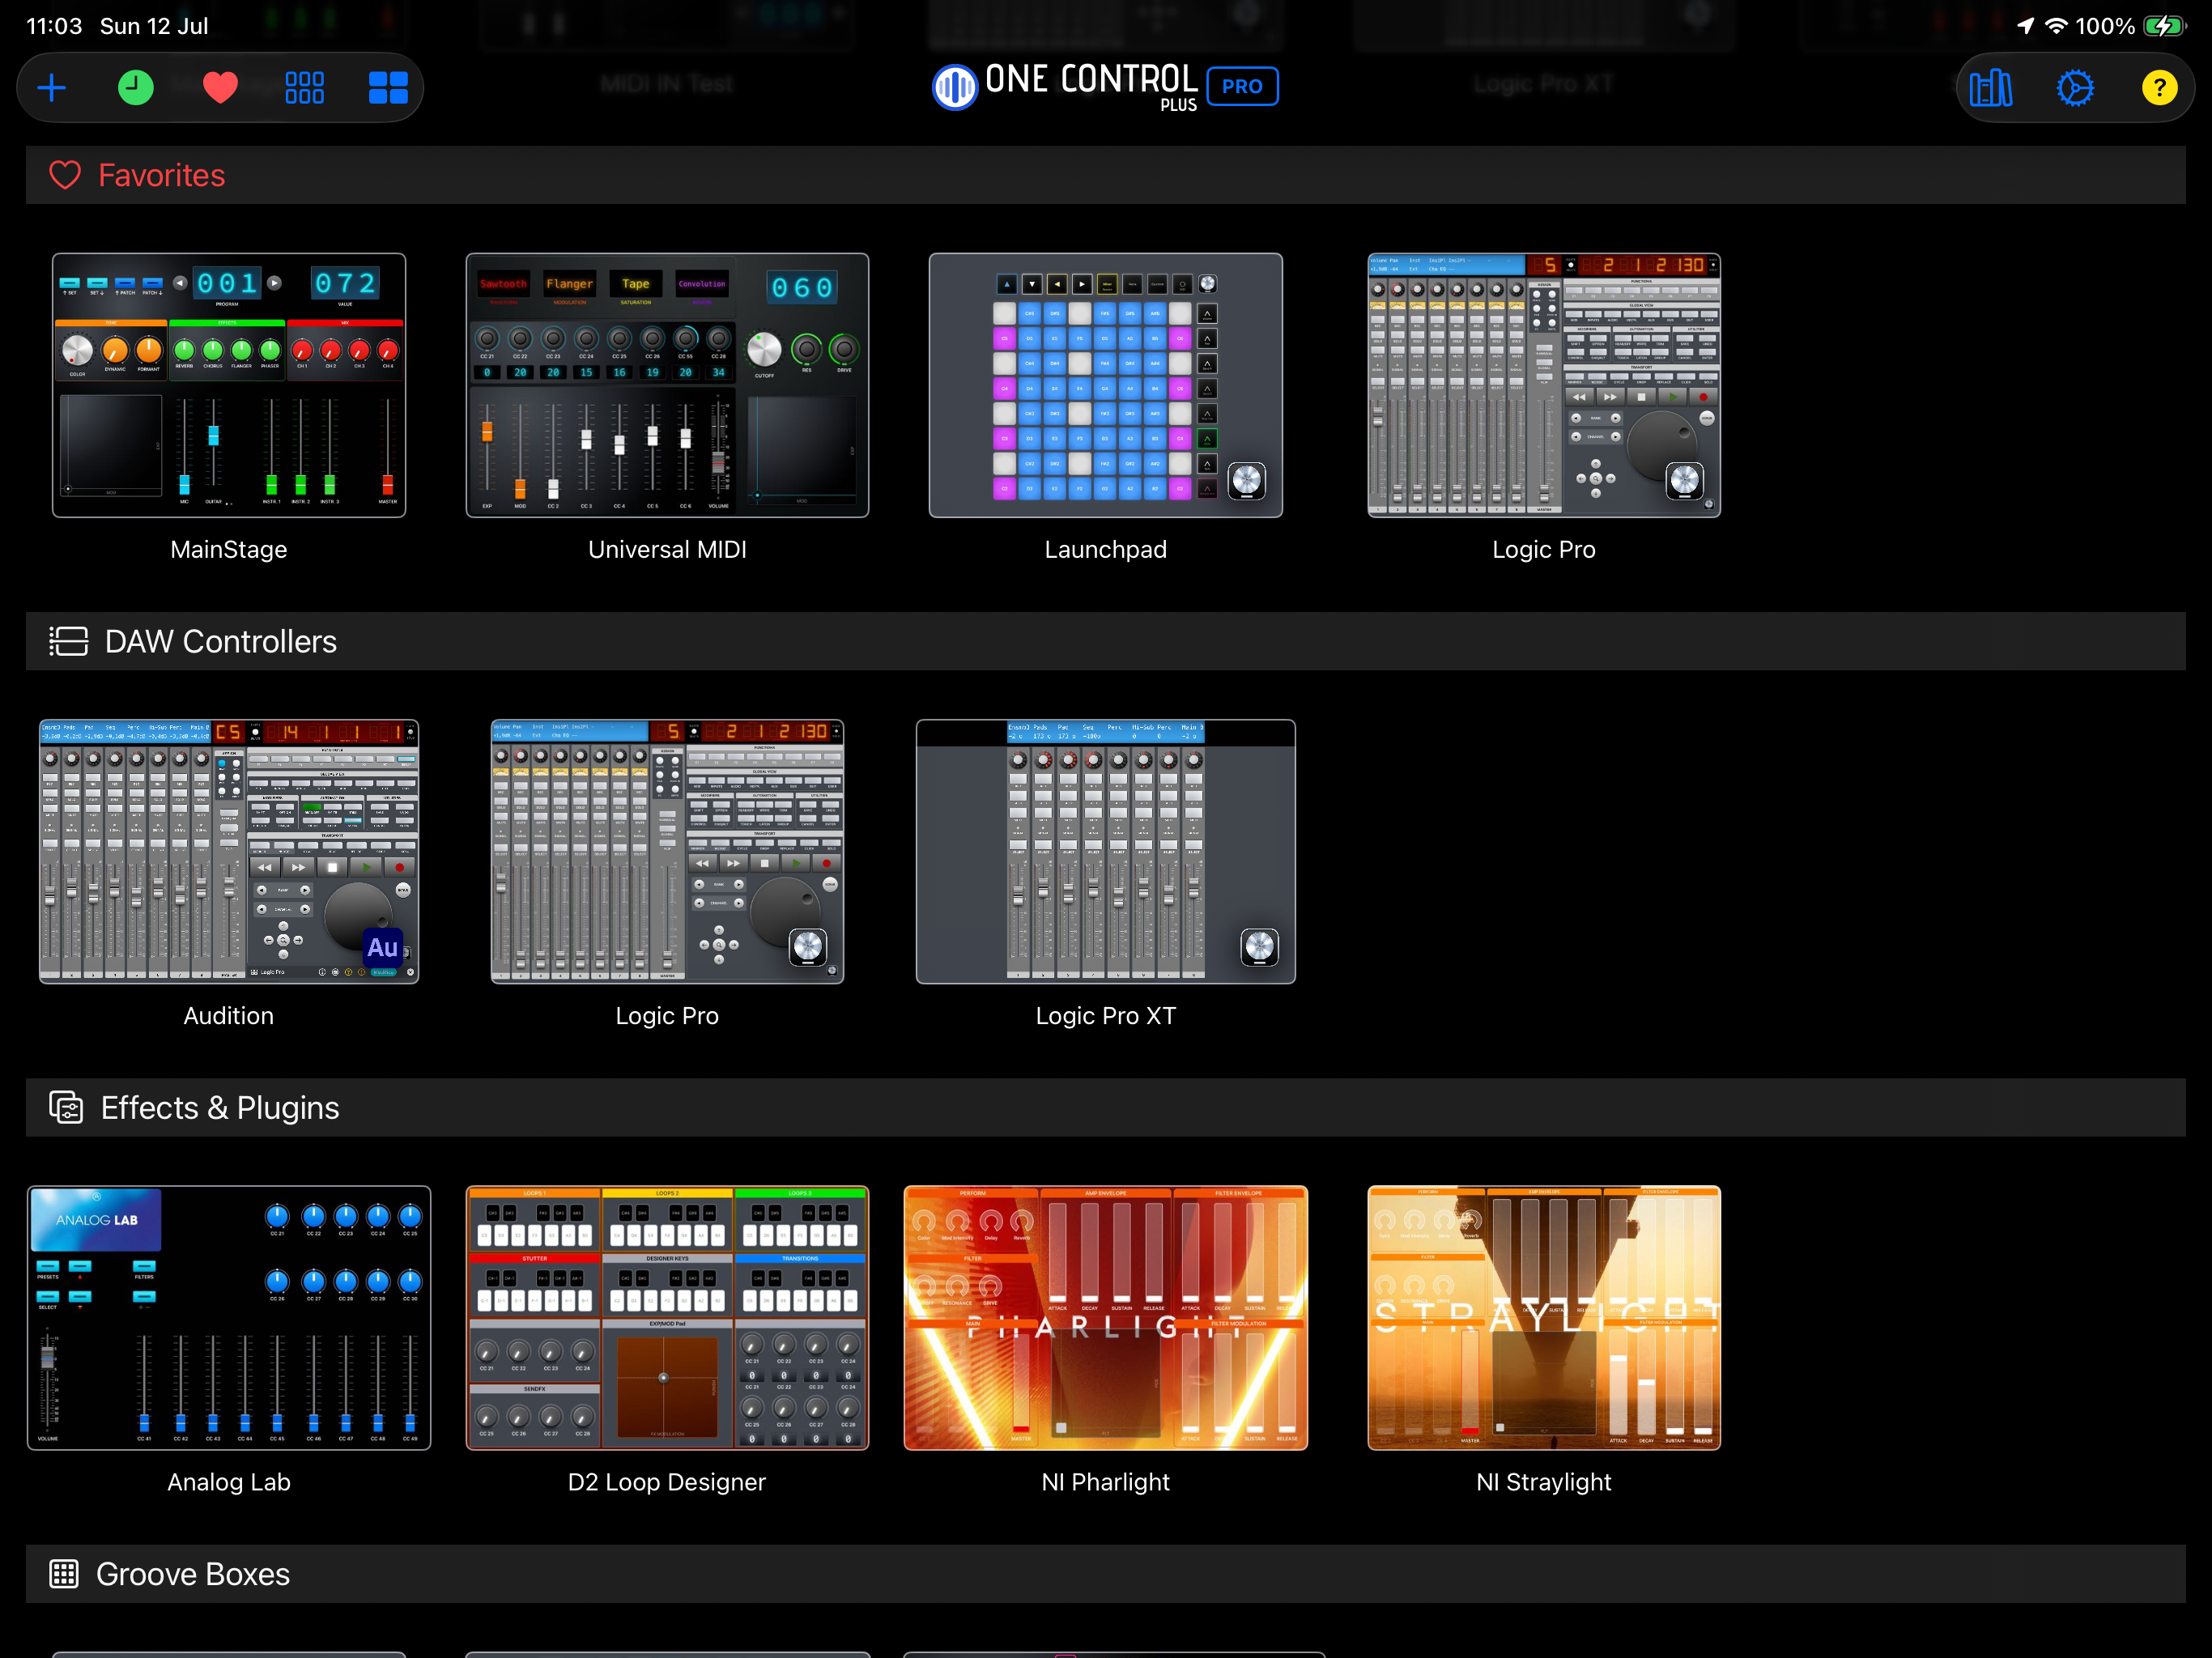
Task: Click the DAW Controllers list icon
Action: pyautogui.click(x=68, y=641)
